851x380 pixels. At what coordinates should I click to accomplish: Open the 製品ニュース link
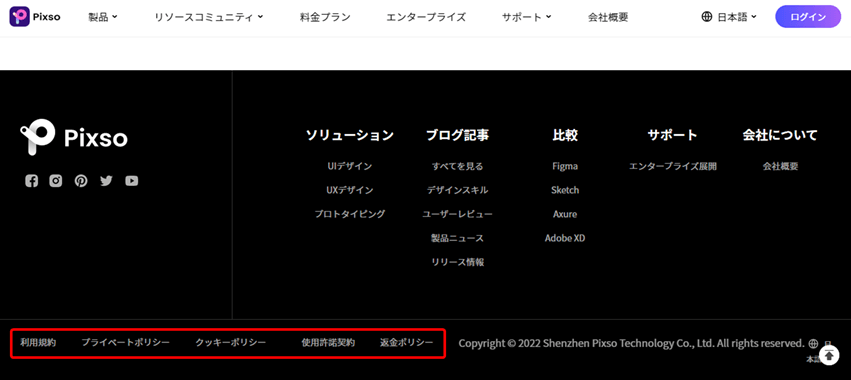click(458, 238)
